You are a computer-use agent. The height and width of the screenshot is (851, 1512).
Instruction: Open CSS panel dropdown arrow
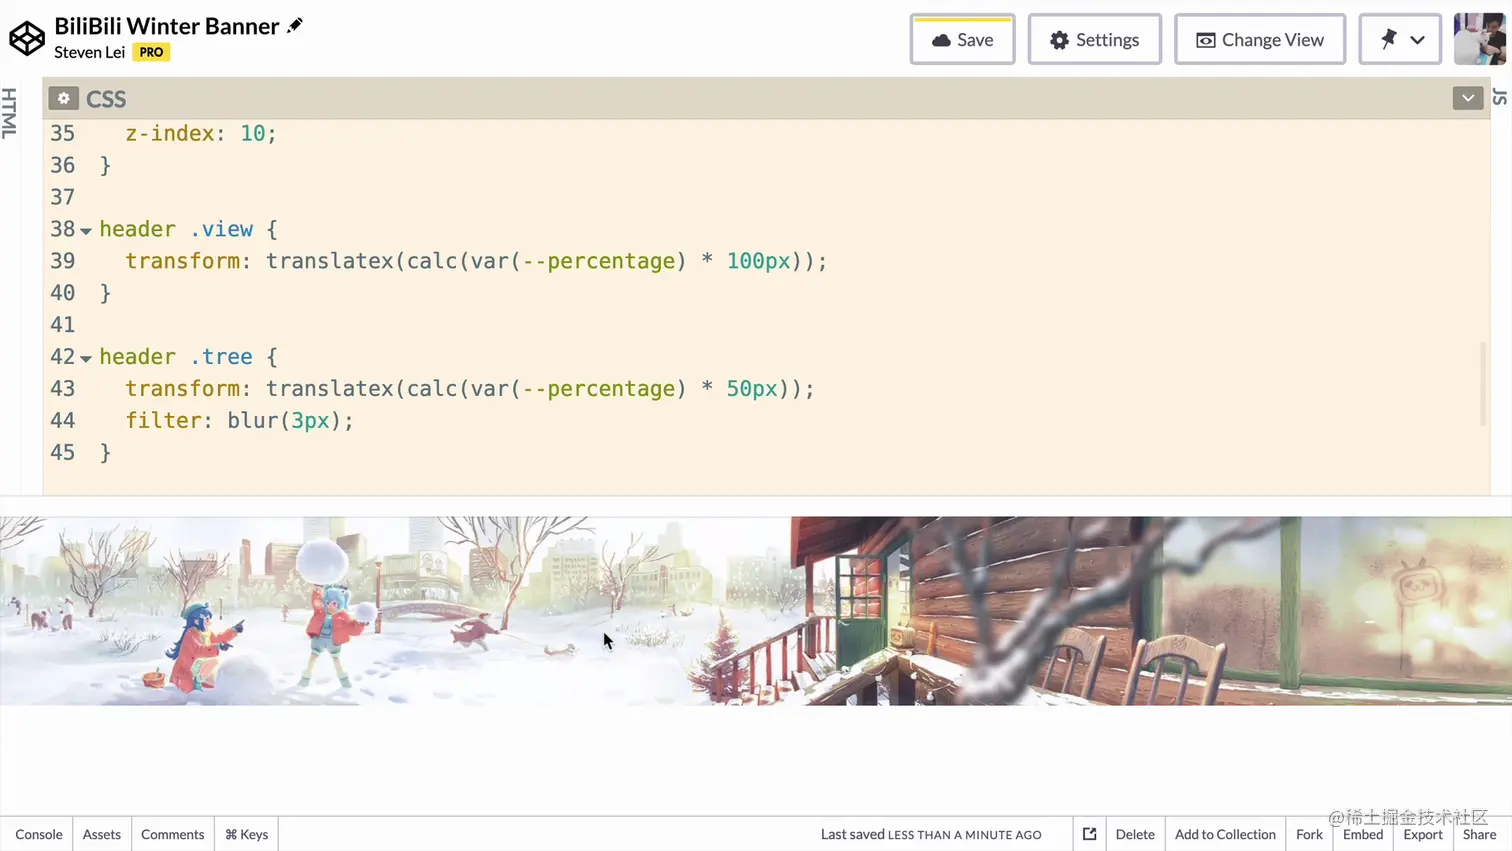1467,98
